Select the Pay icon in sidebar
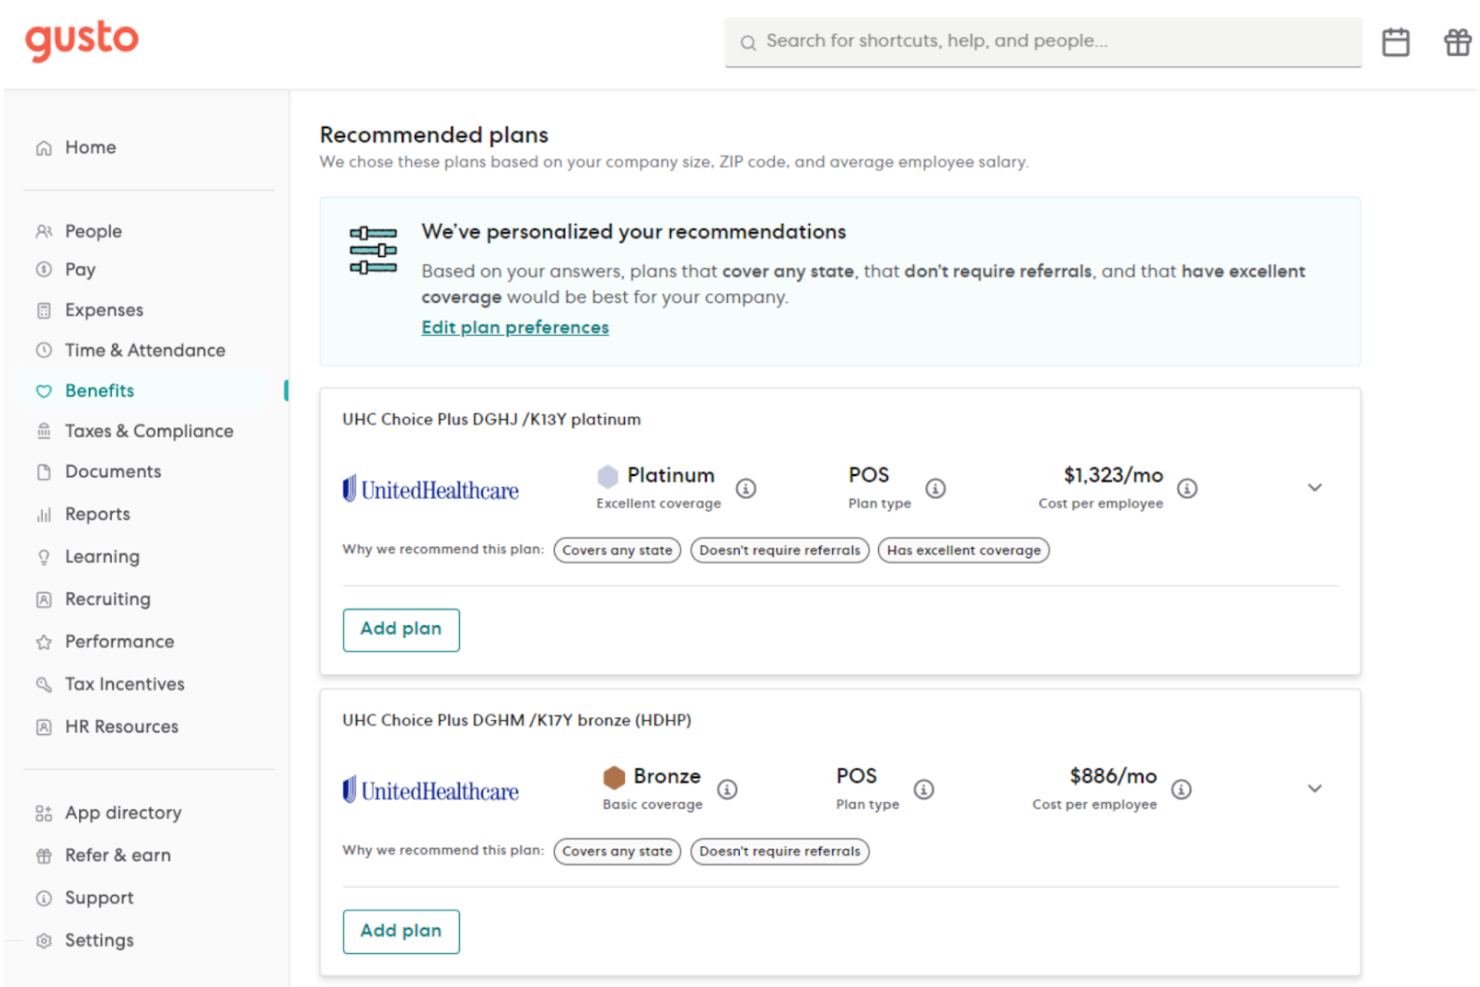The image size is (1480, 987). 43,269
